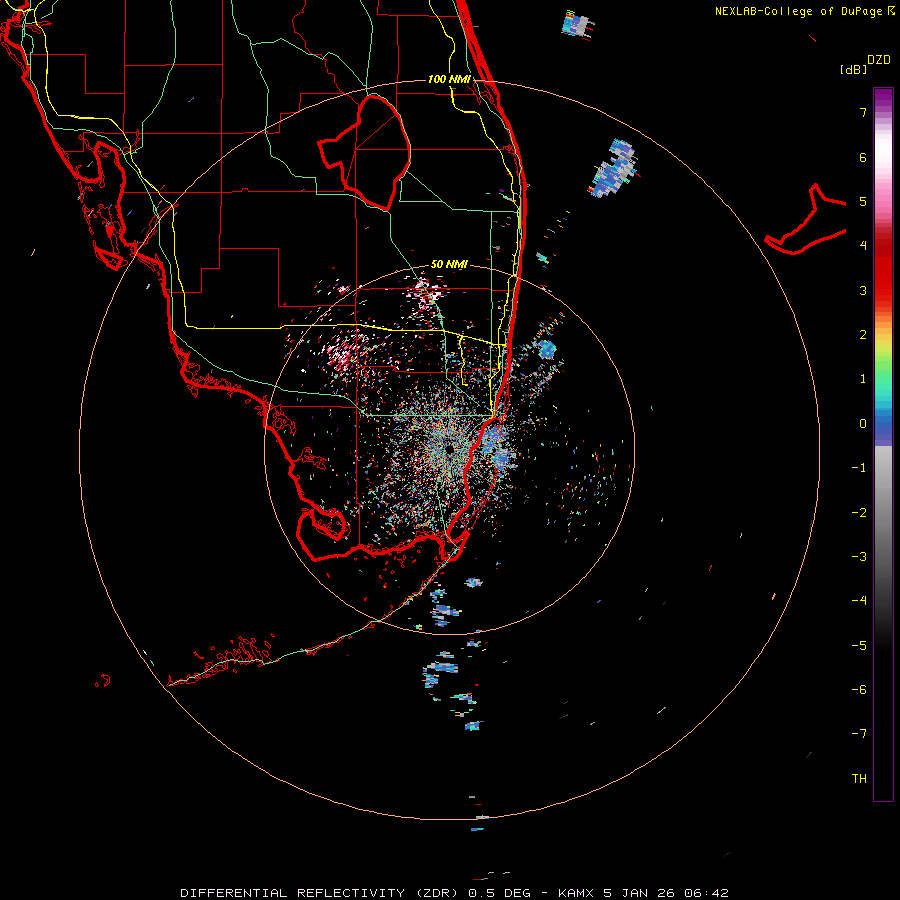900x900 pixels.
Task: Click the 2 value on color scale
Action: 863,335
